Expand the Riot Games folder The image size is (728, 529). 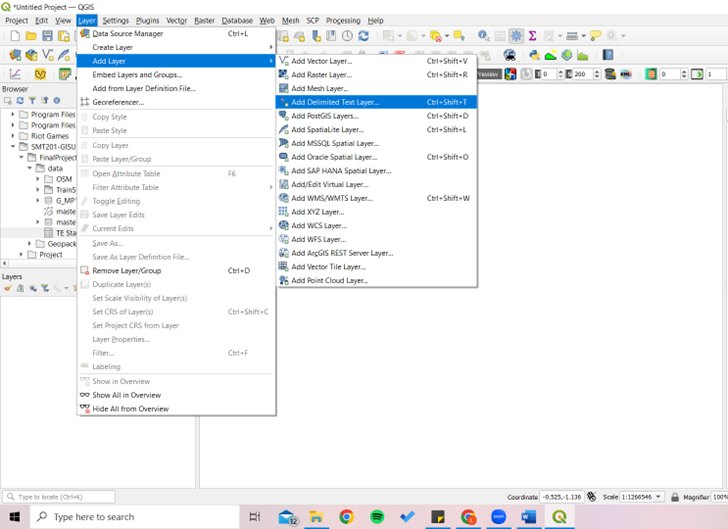(13, 136)
